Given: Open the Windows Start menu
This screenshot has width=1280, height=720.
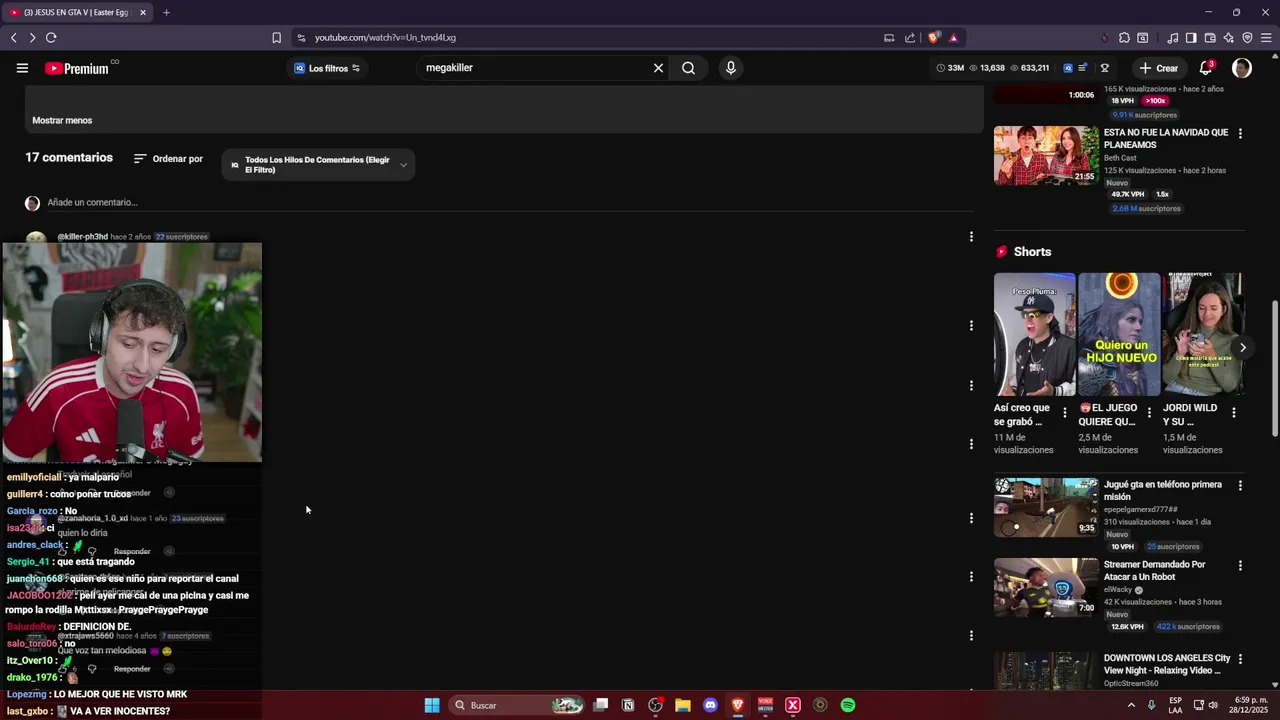Looking at the screenshot, I should tap(432, 705).
